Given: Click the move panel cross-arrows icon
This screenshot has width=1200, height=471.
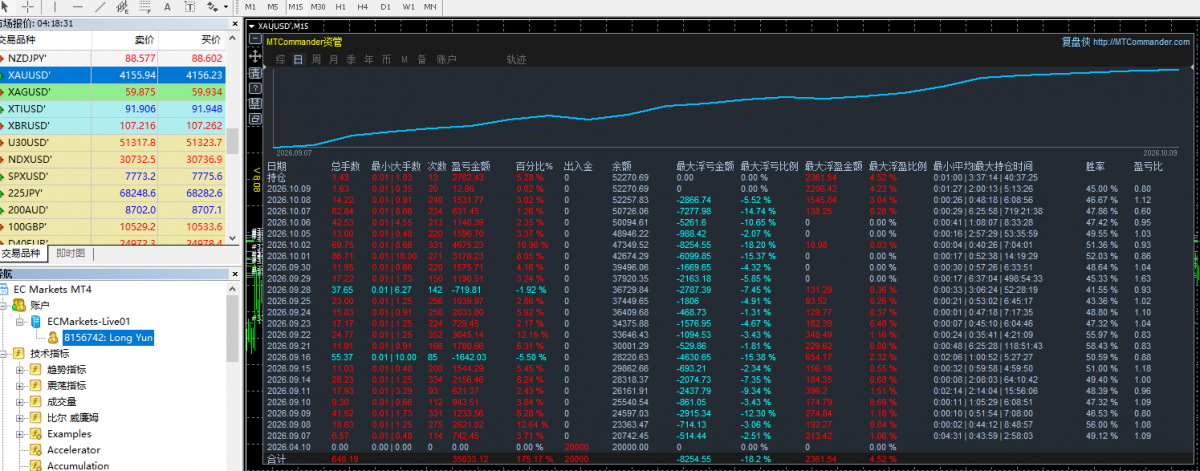Looking at the screenshot, I should coord(255,56).
